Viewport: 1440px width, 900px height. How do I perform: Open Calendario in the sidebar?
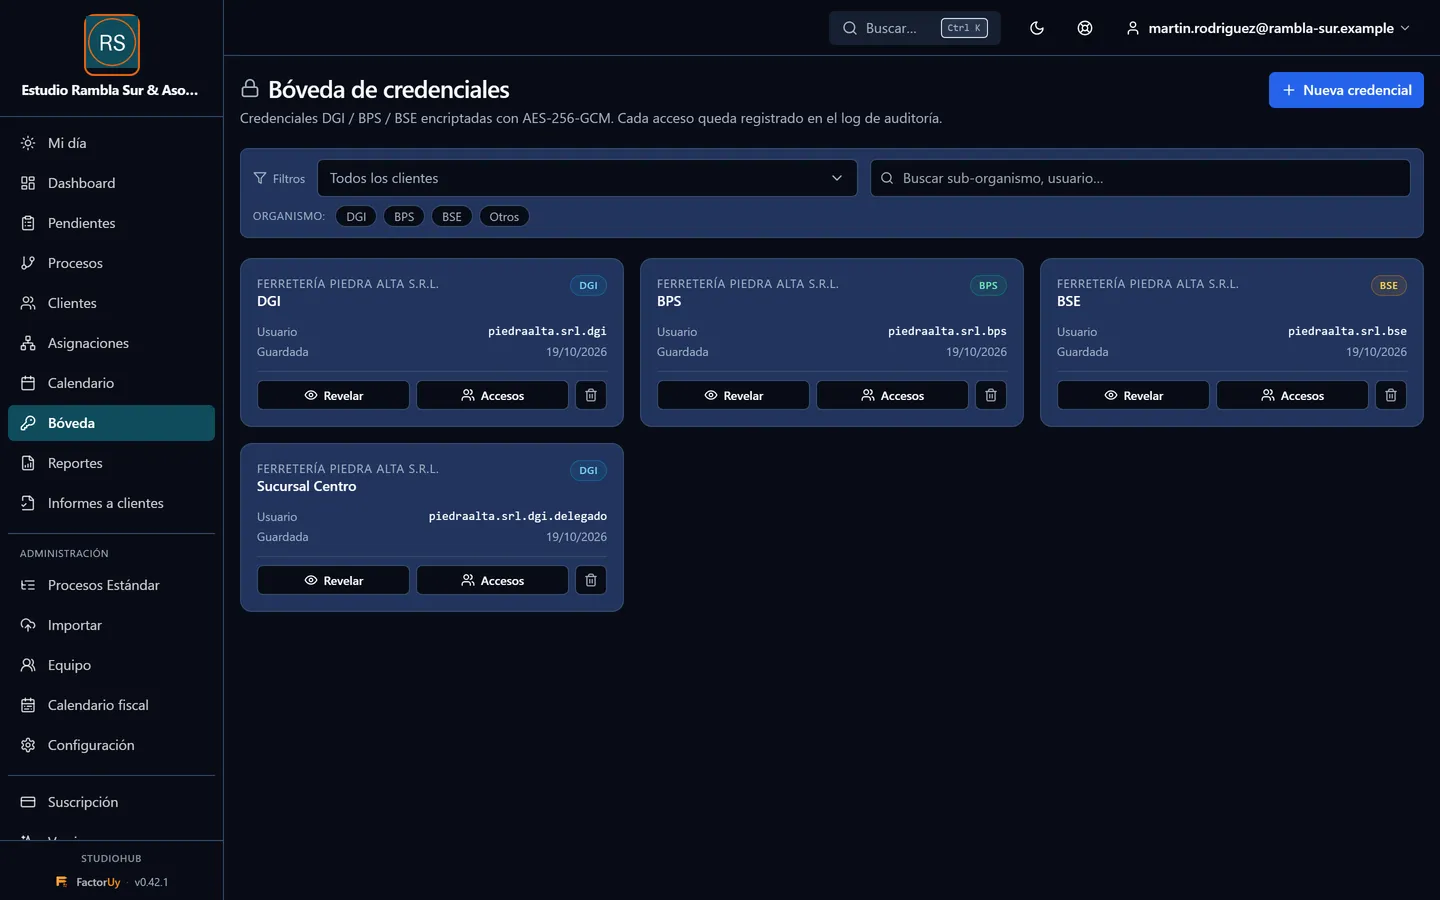click(111, 383)
